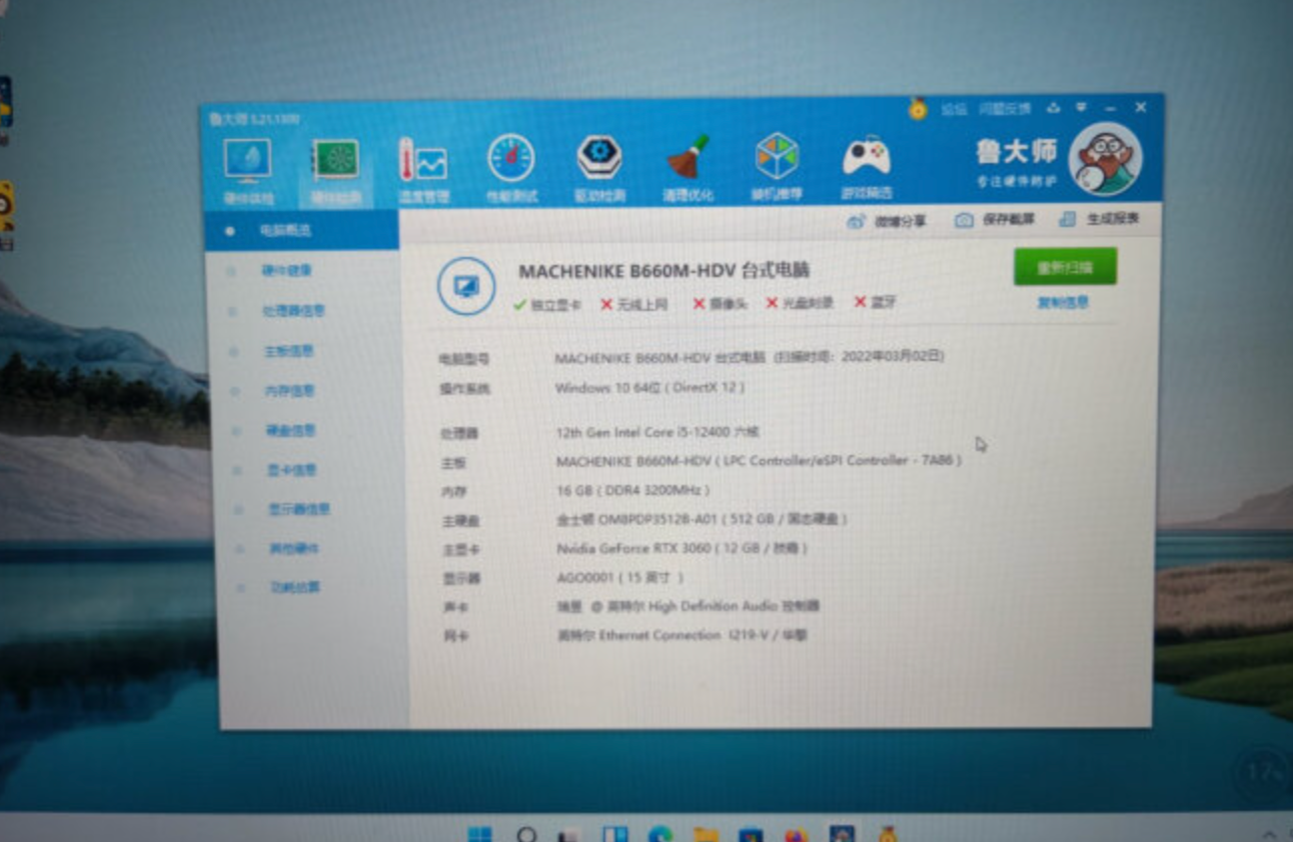The height and width of the screenshot is (842, 1293).
Task: Click the 鲁大师 mascot avatar
Action: coord(1105,159)
